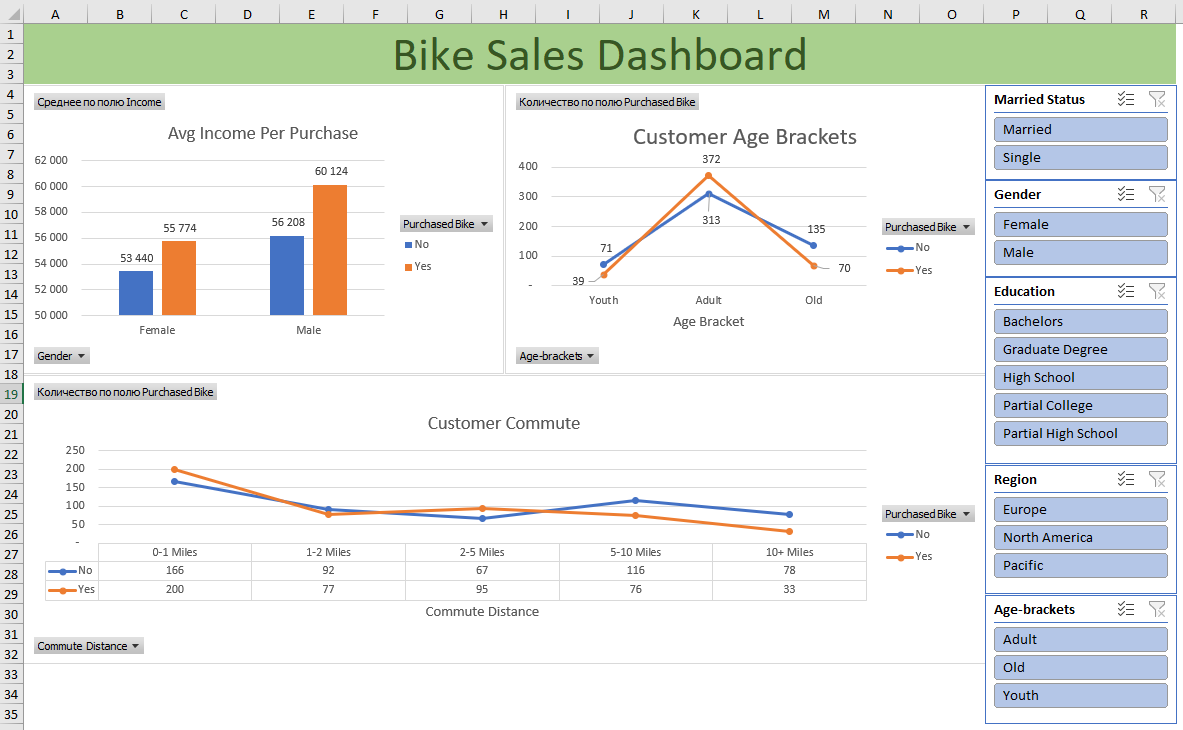
Task: Clear filter on Married Status slicer
Action: point(1157,99)
